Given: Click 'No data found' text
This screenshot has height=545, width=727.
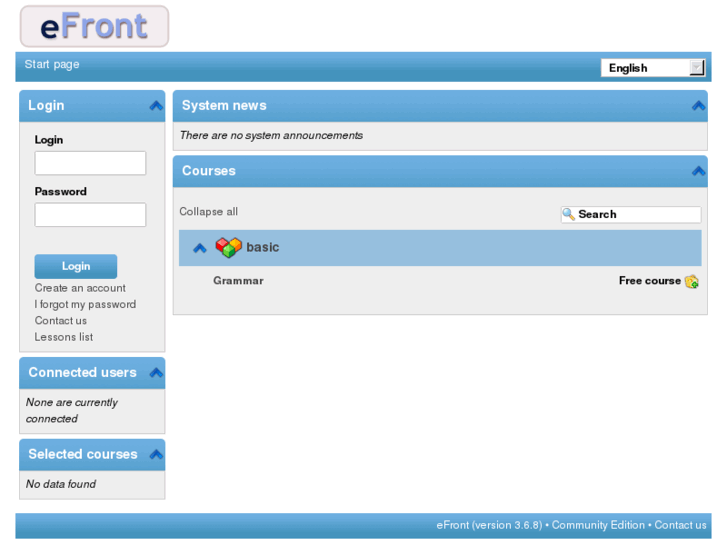Looking at the screenshot, I should tap(61, 484).
